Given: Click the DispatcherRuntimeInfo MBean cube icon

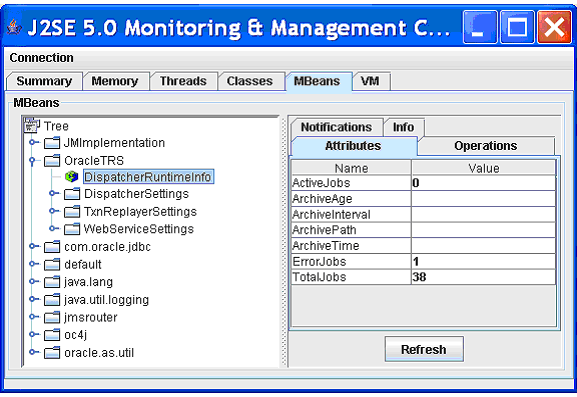Looking at the screenshot, I should click(x=72, y=177).
